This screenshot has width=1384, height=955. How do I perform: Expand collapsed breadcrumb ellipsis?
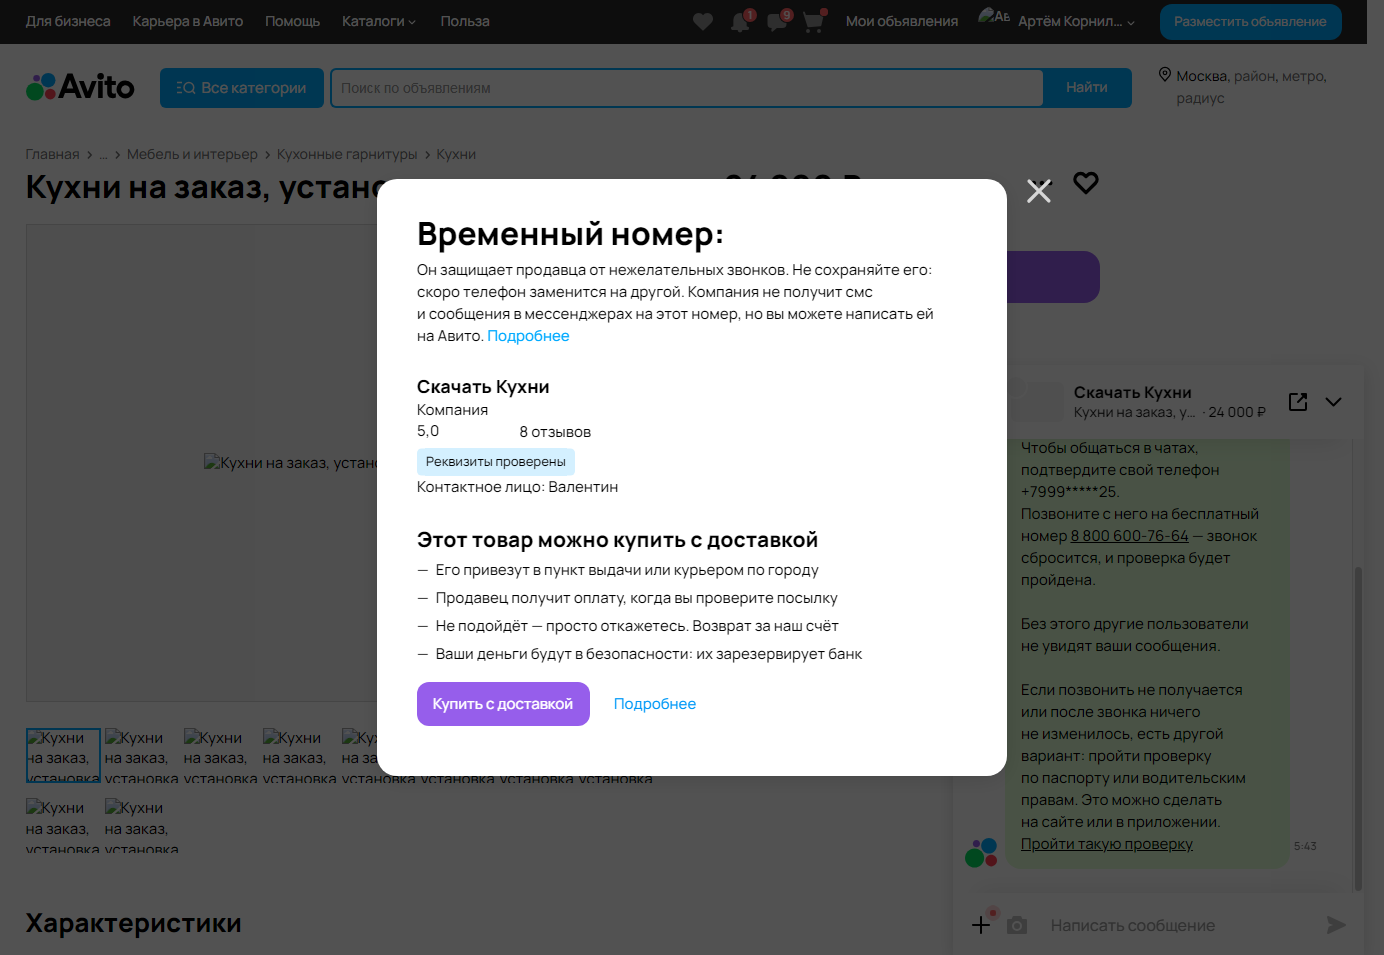point(103,155)
